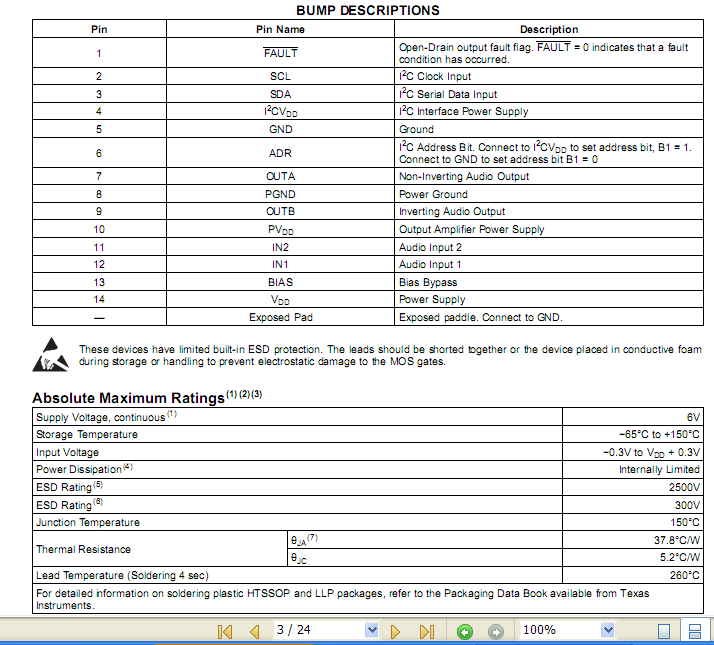Click the FAULT pin name cell
This screenshot has height=645, width=714.
280,53
